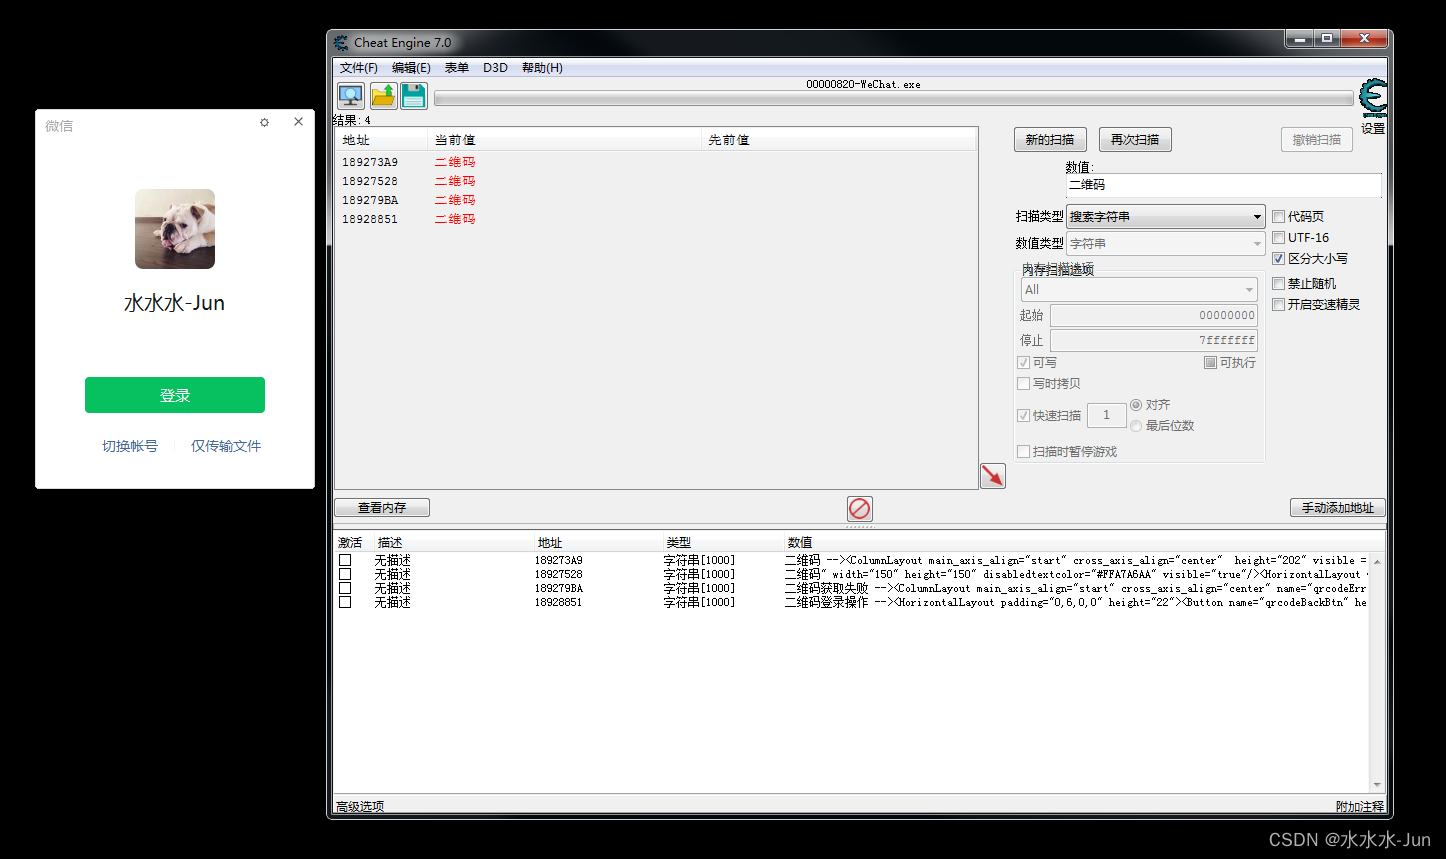Click the 数值 search value input field

click(x=1224, y=185)
